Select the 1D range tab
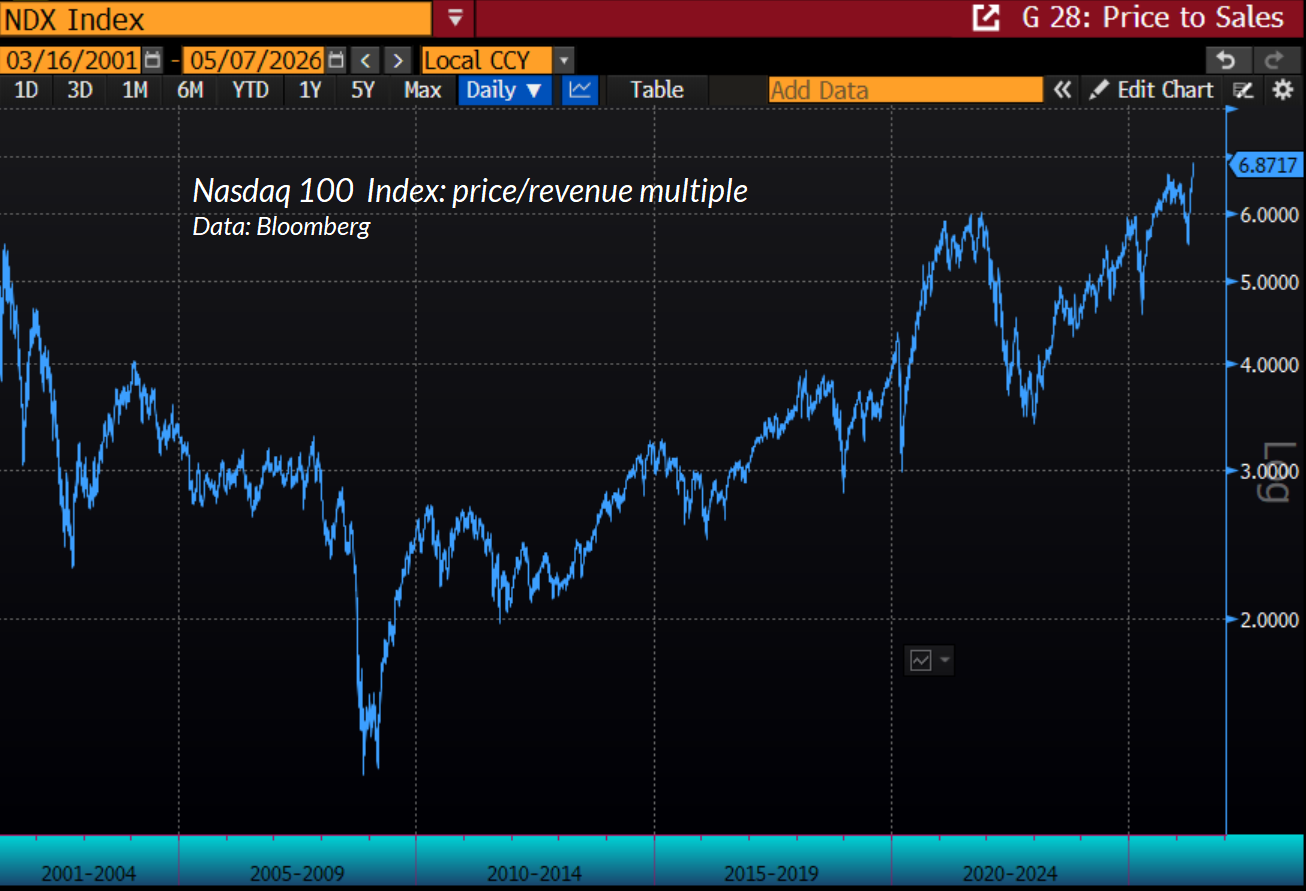The height and width of the screenshot is (891, 1306). [x=26, y=90]
